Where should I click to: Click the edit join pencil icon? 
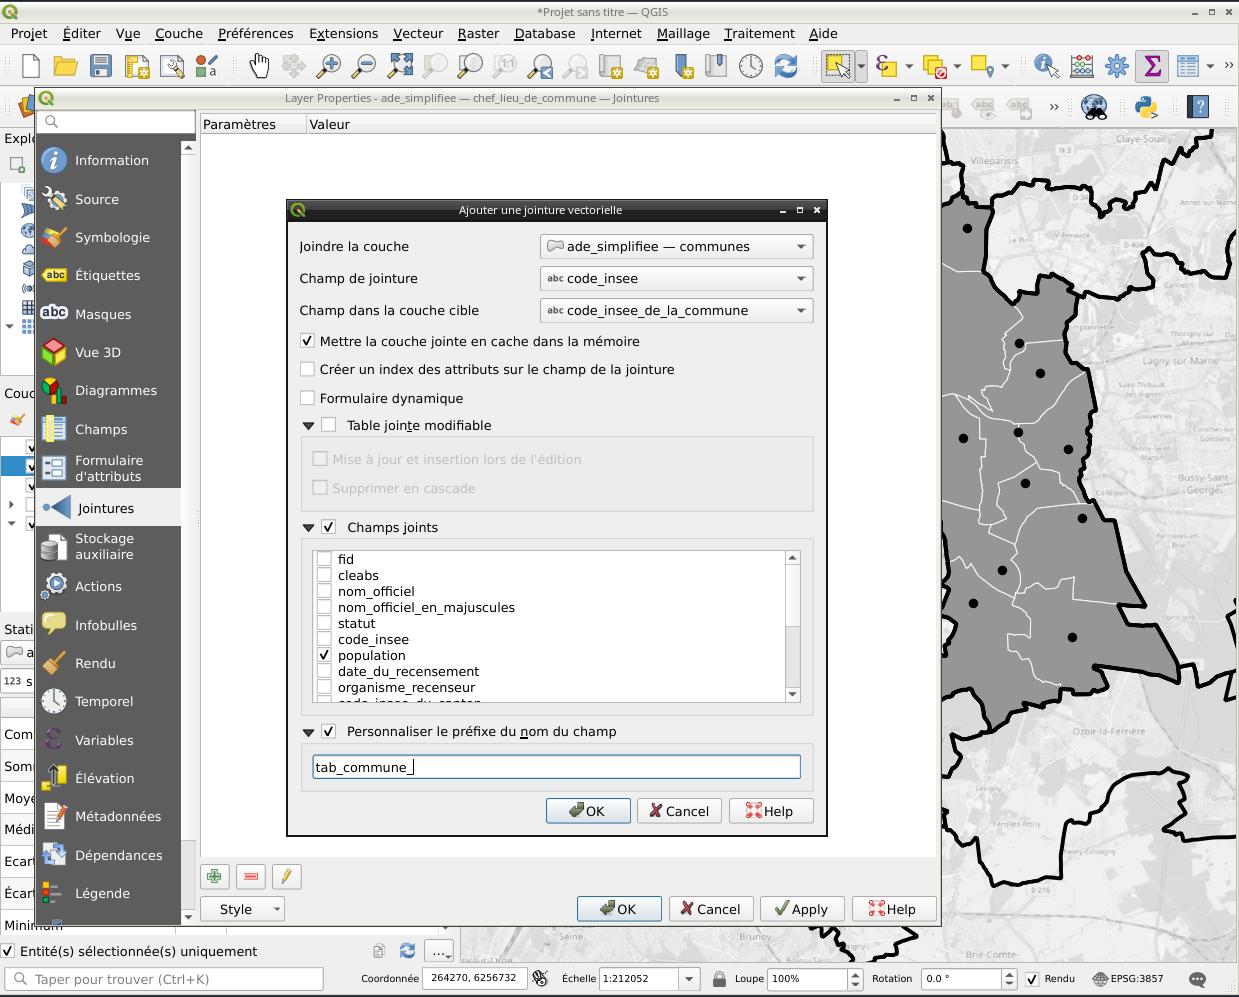(286, 877)
